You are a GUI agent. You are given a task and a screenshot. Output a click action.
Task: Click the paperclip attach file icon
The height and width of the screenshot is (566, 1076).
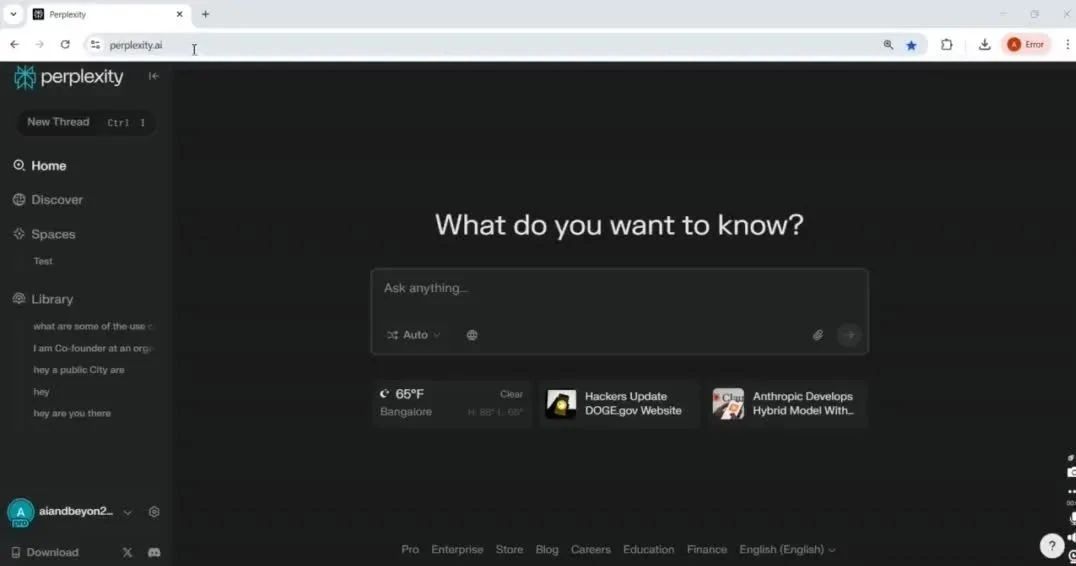[x=818, y=335]
